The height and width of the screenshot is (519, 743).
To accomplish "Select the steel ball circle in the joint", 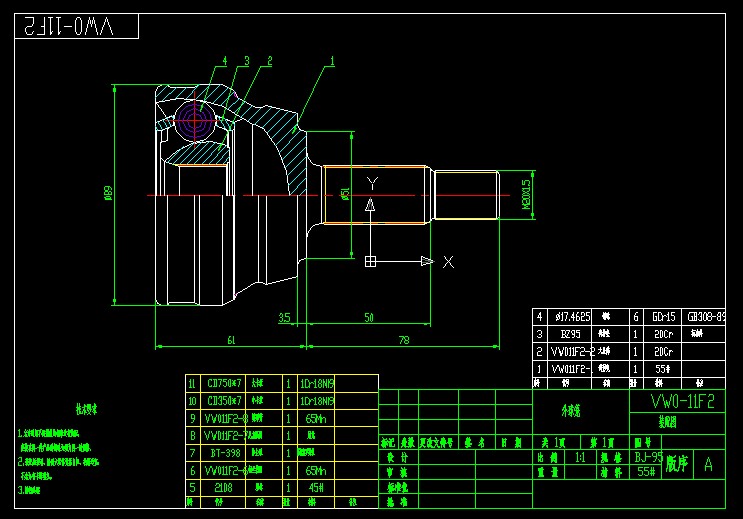I will click(x=194, y=119).
